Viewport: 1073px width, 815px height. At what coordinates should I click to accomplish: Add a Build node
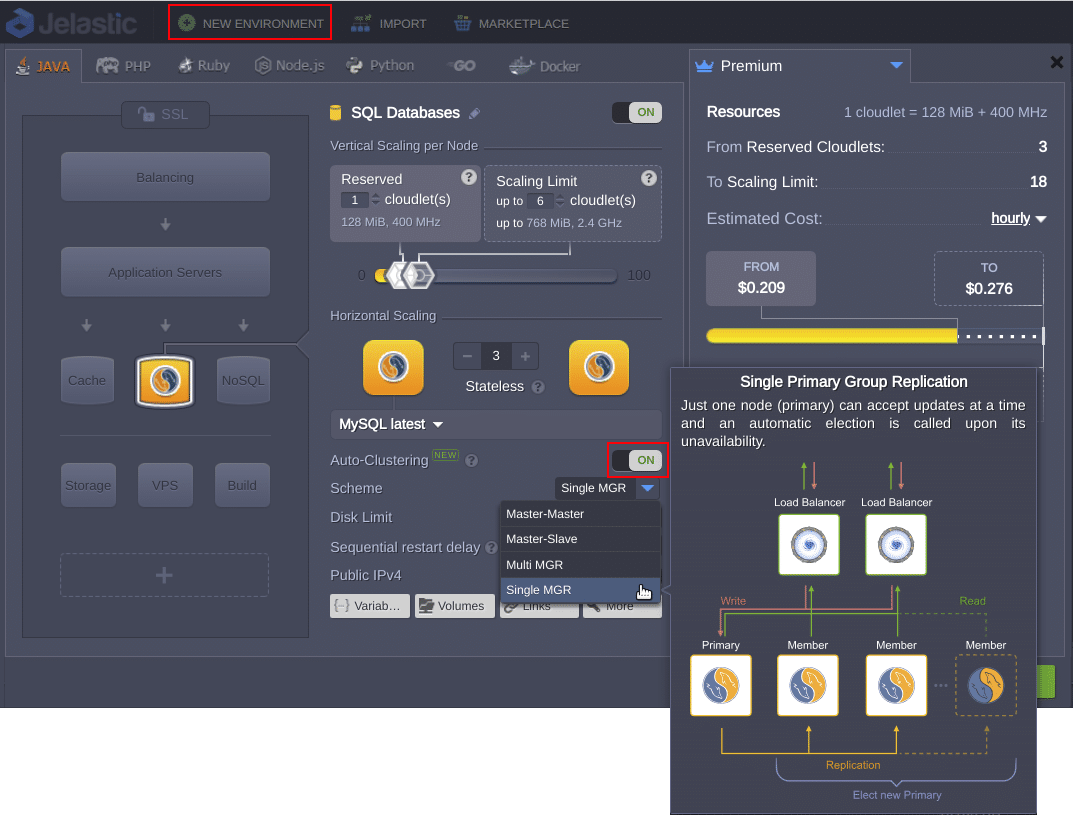click(242, 485)
